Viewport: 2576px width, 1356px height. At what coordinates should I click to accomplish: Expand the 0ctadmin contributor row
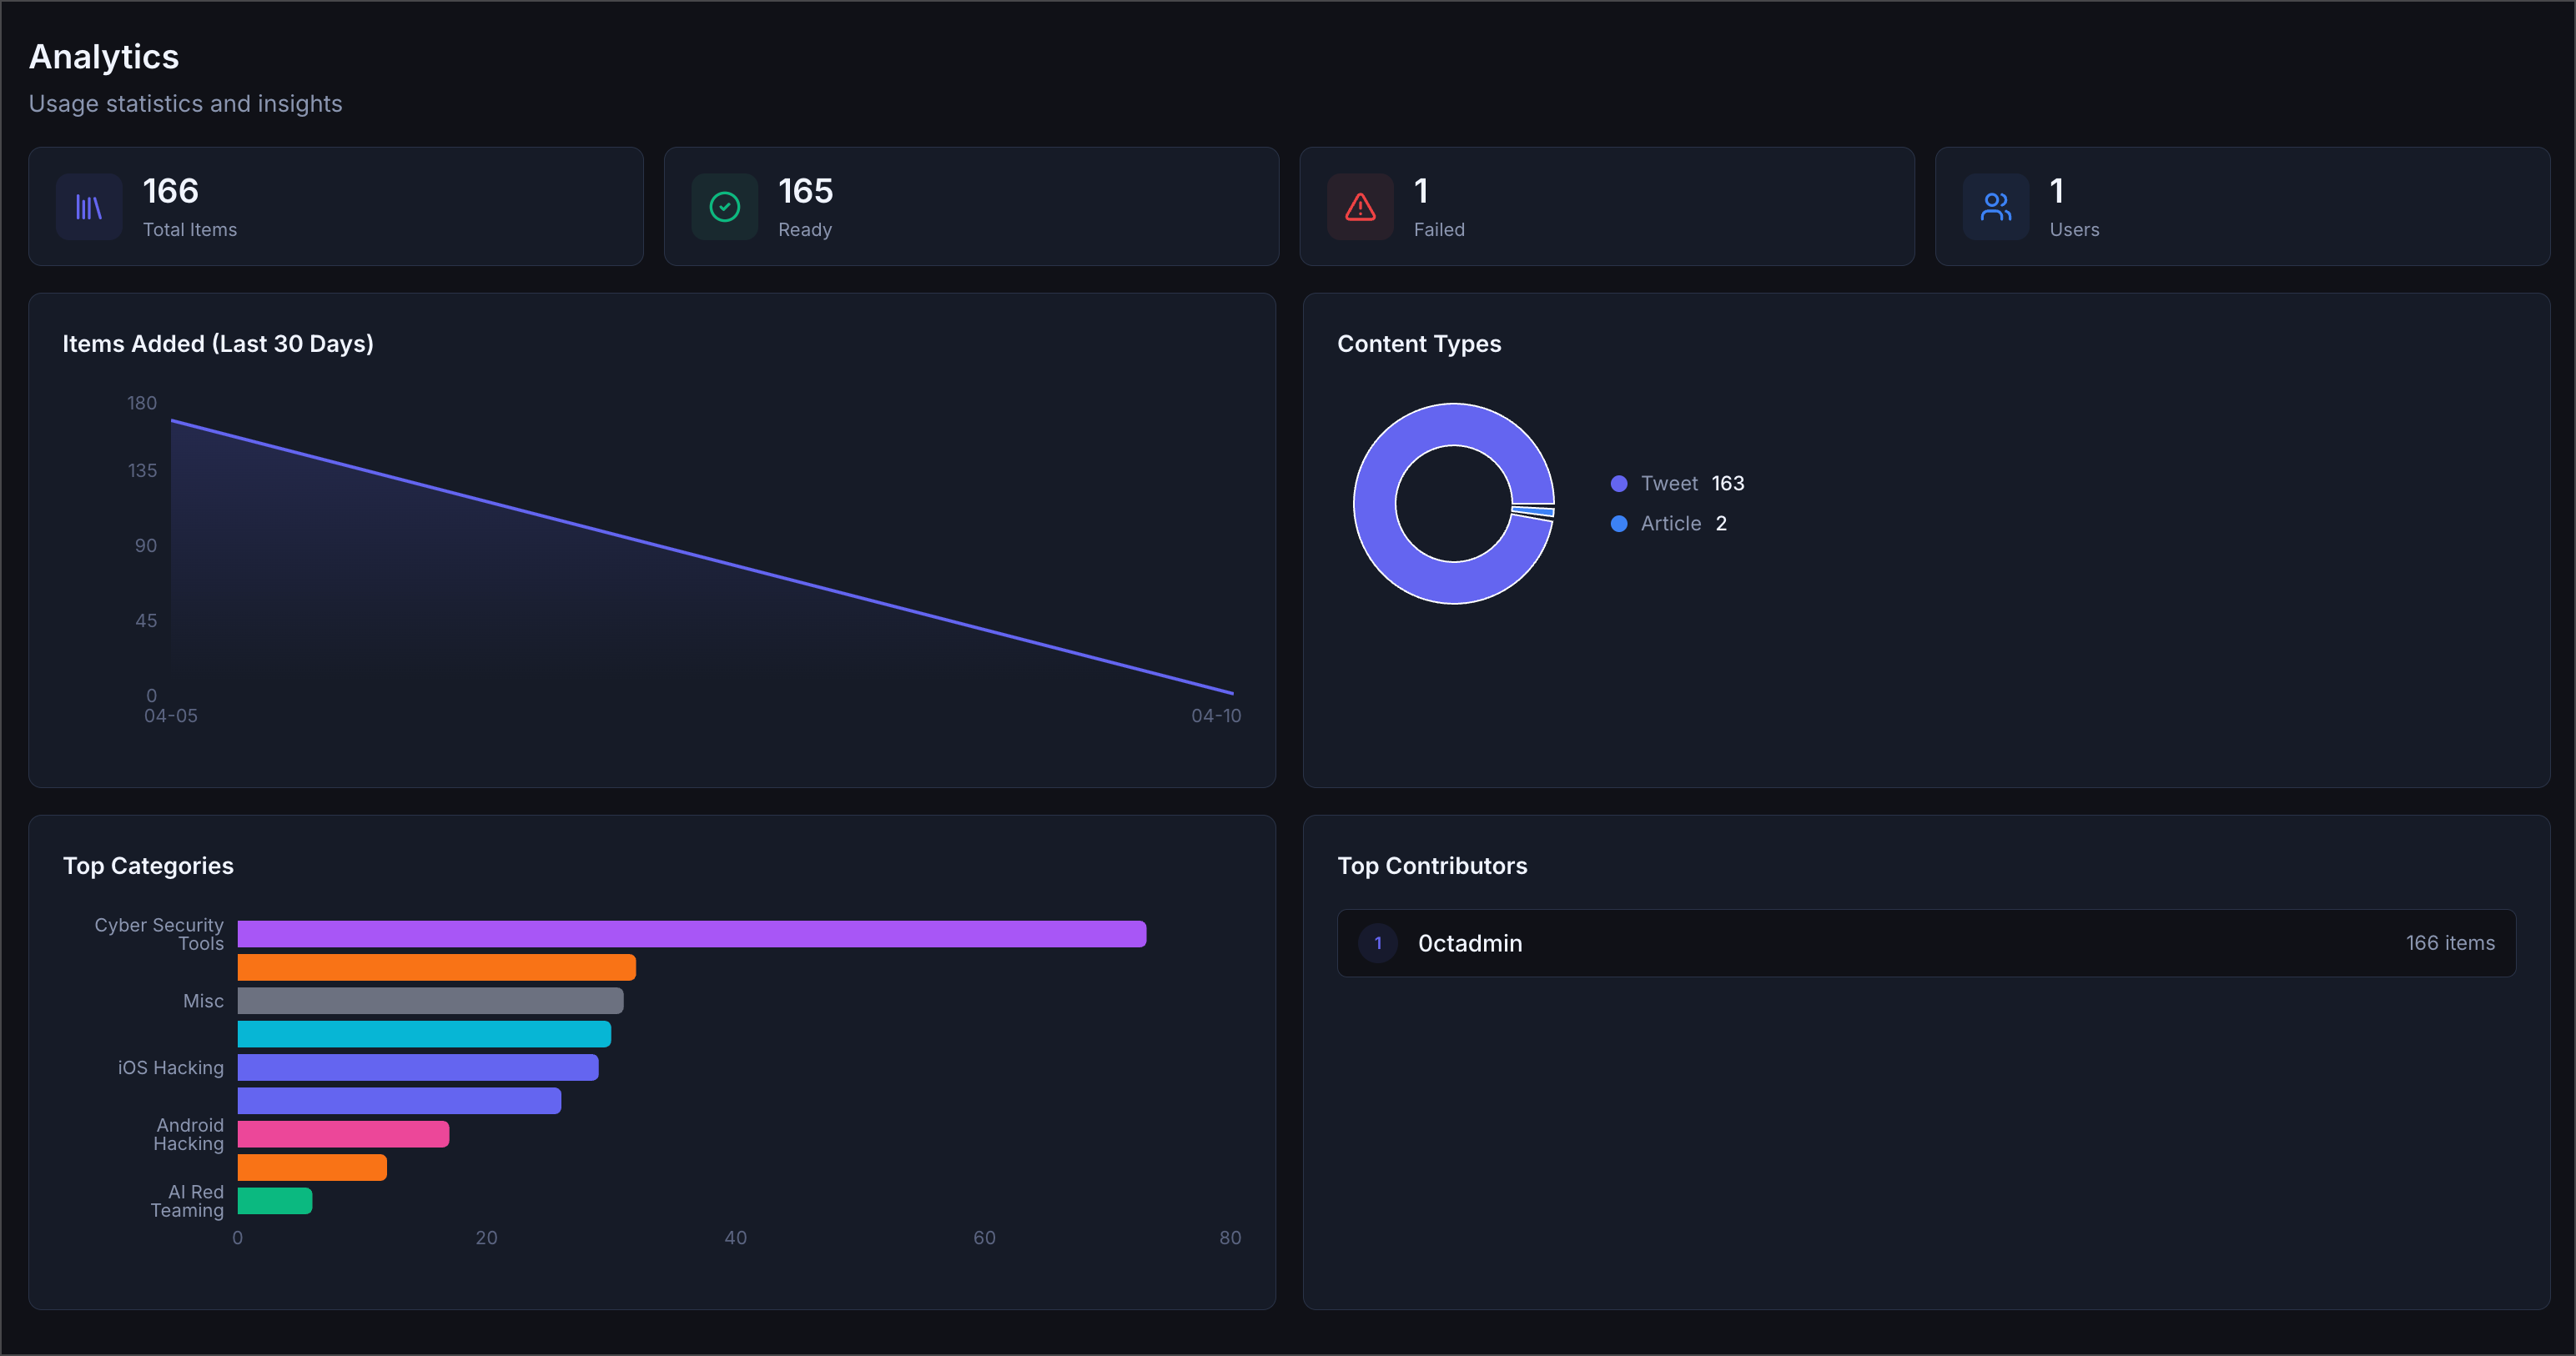click(x=1925, y=943)
